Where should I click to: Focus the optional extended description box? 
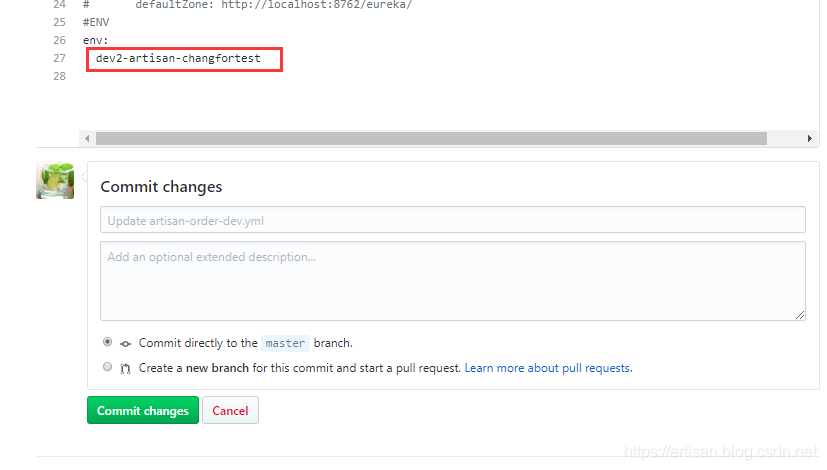[453, 281]
